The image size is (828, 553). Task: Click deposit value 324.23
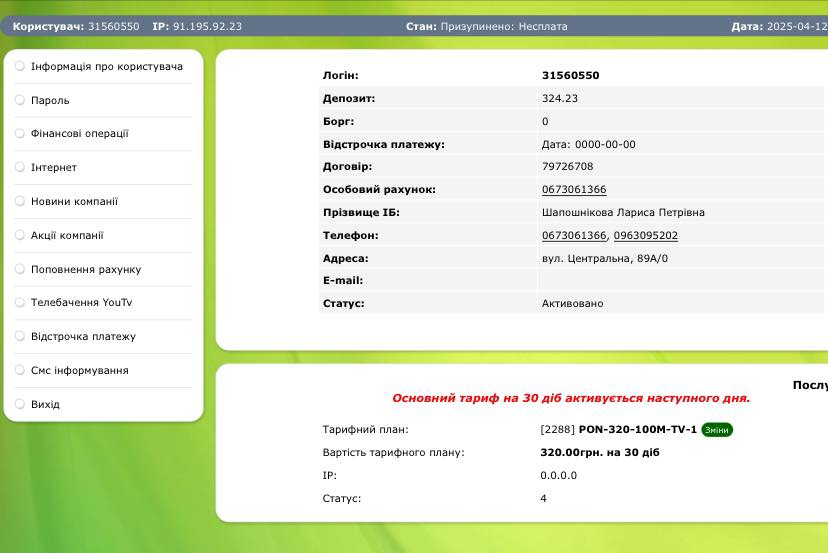[560, 98]
